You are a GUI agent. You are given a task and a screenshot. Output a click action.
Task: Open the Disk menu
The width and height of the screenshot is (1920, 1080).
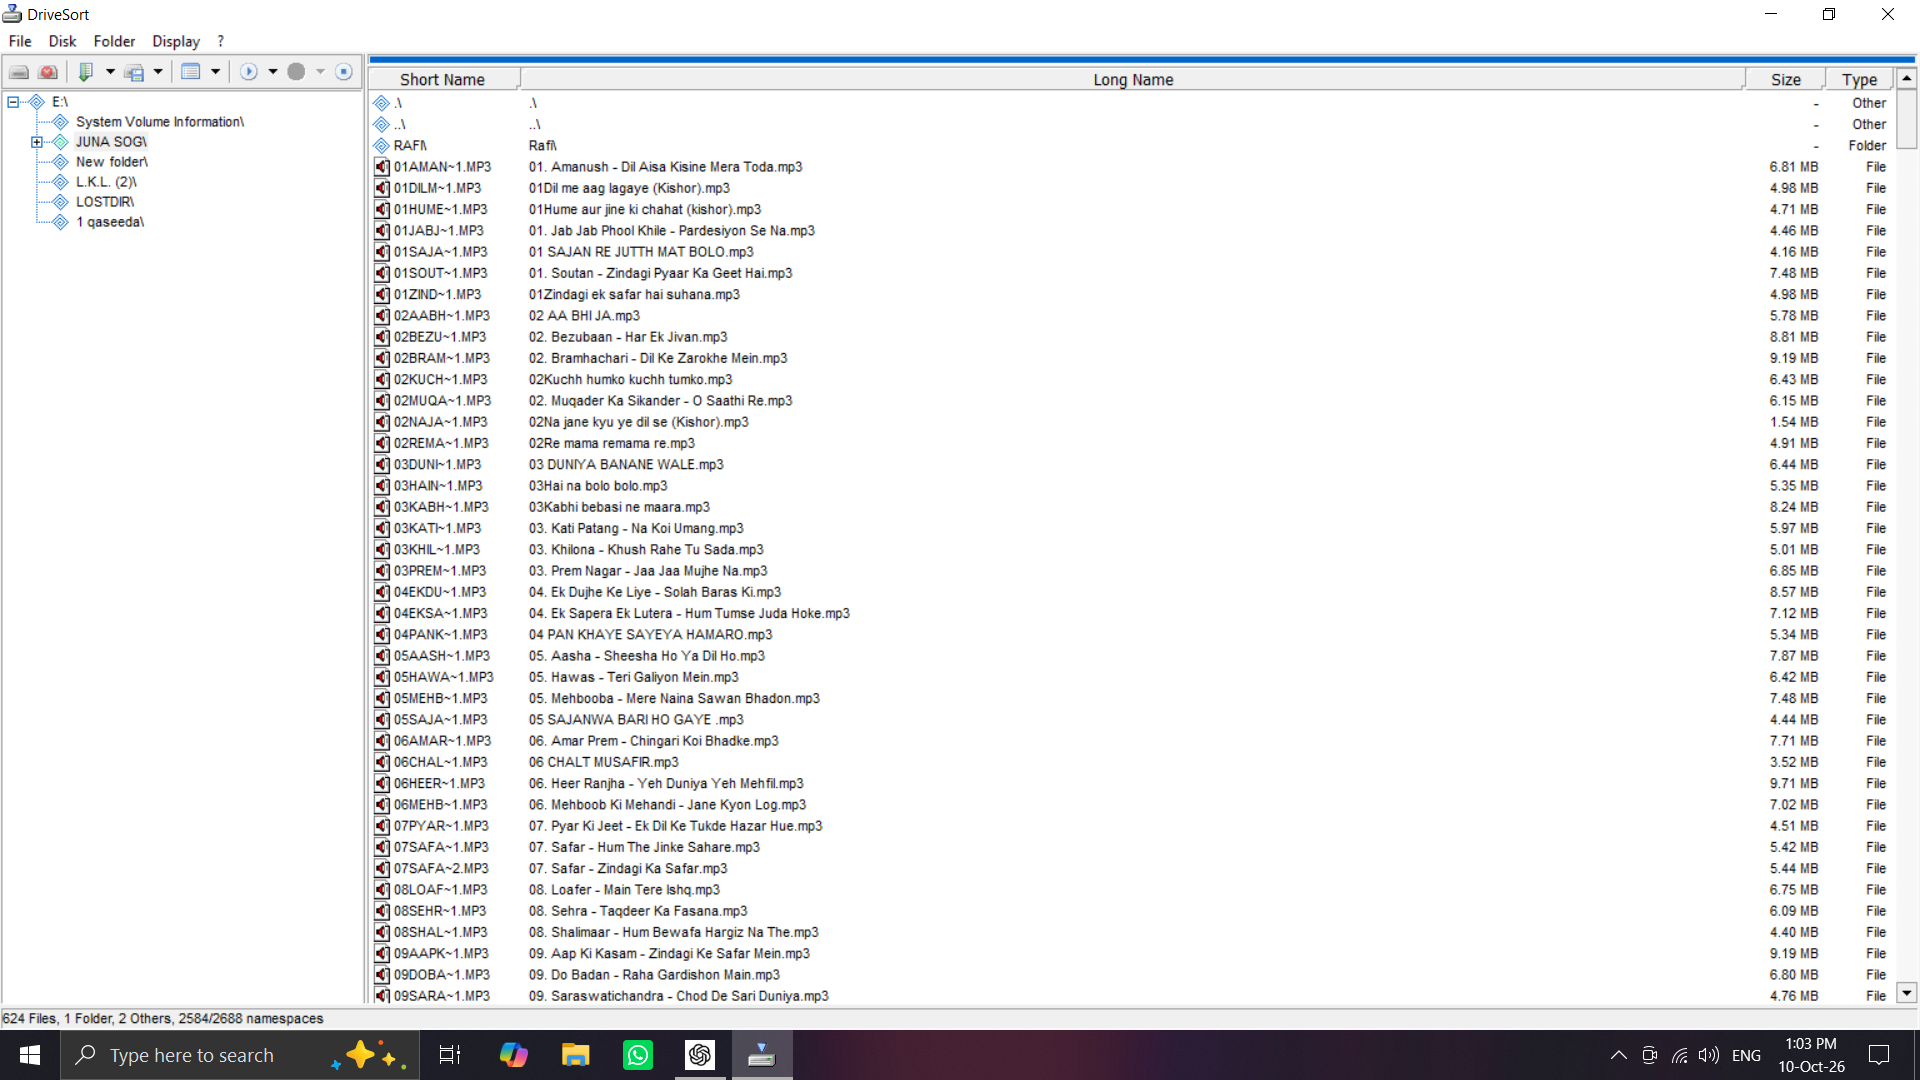62,41
